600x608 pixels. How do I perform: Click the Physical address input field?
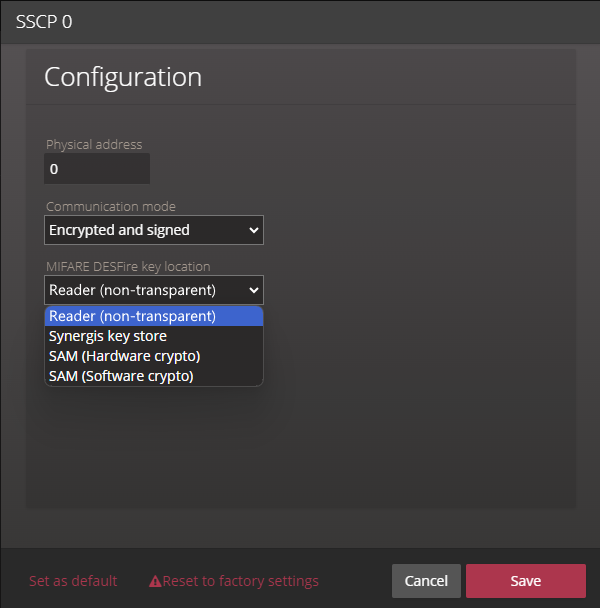pyautogui.click(x=97, y=169)
